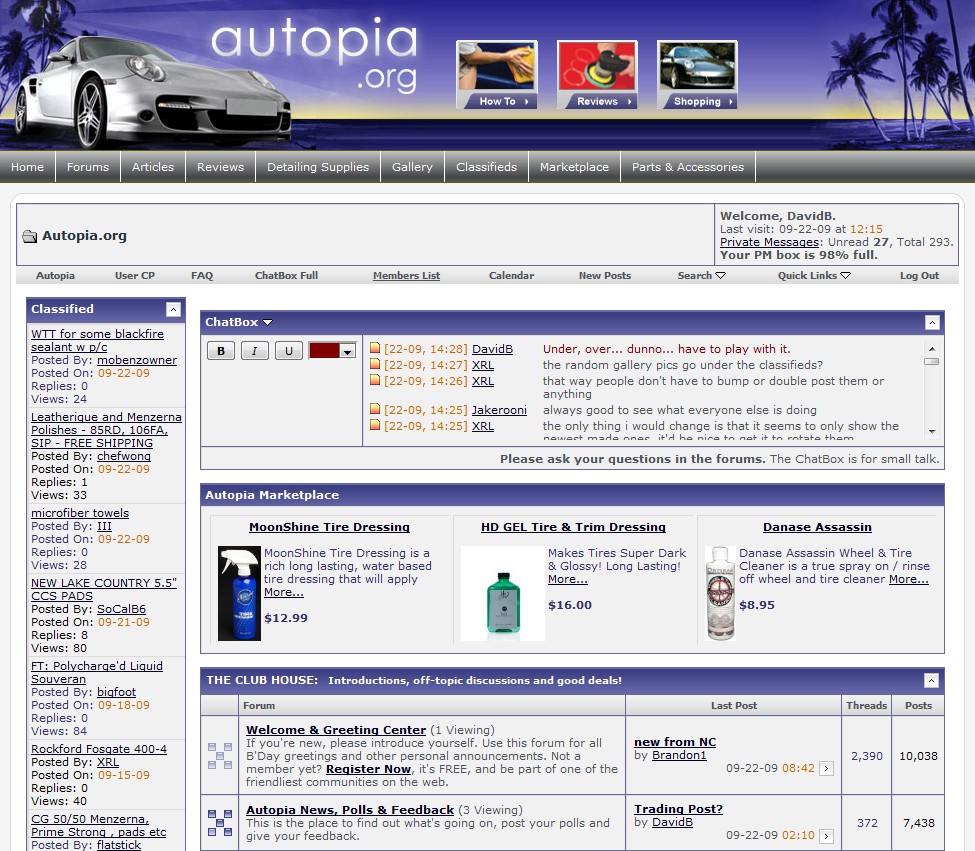Screen dimensions: 975x851
Task: Open the Articles navigation tab
Action: tap(153, 167)
